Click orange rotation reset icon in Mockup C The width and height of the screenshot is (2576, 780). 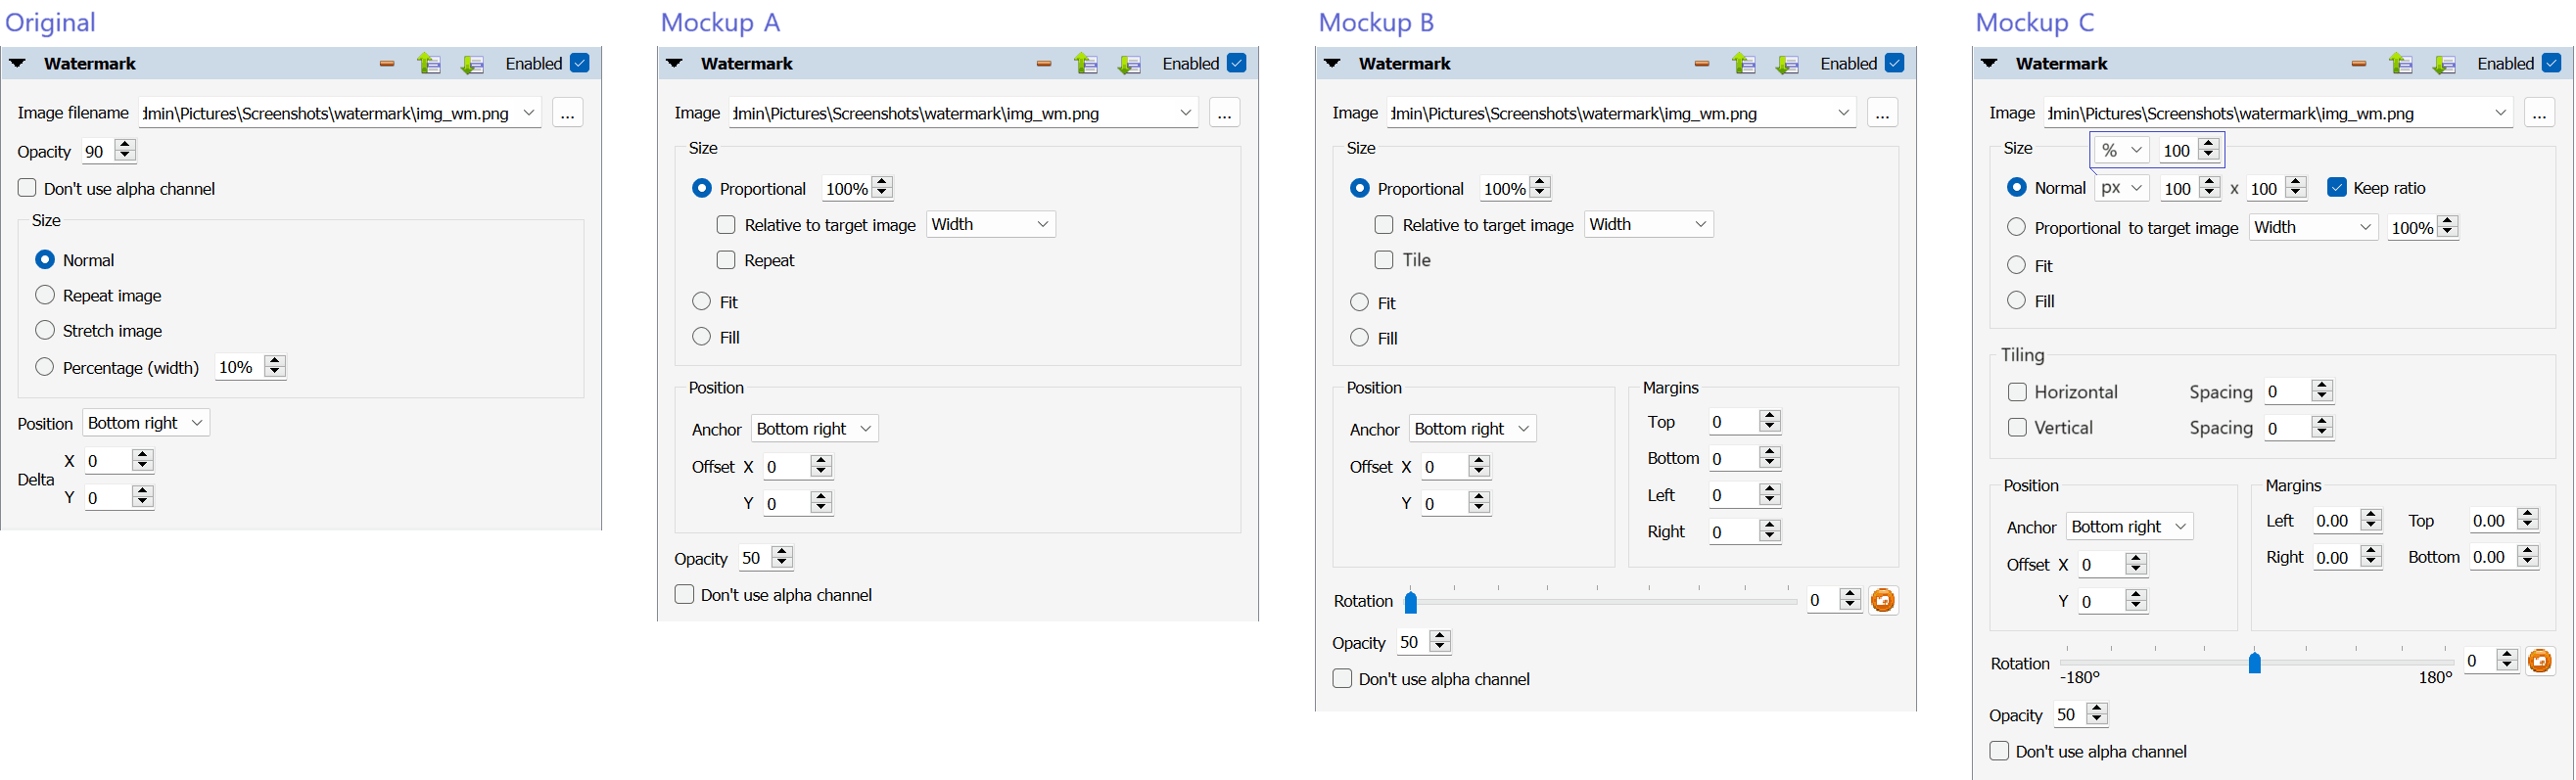click(x=2539, y=661)
